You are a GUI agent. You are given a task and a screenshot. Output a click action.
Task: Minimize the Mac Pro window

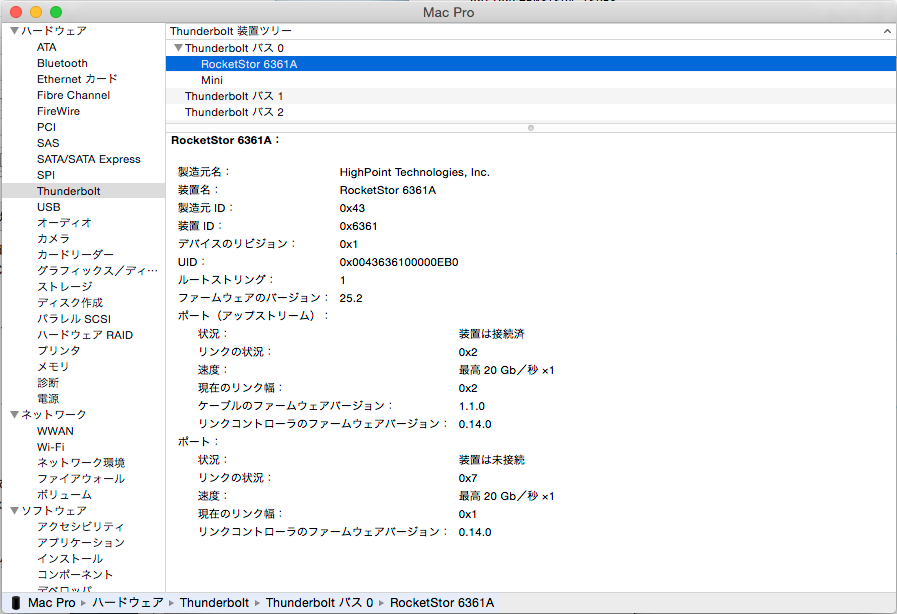click(36, 11)
